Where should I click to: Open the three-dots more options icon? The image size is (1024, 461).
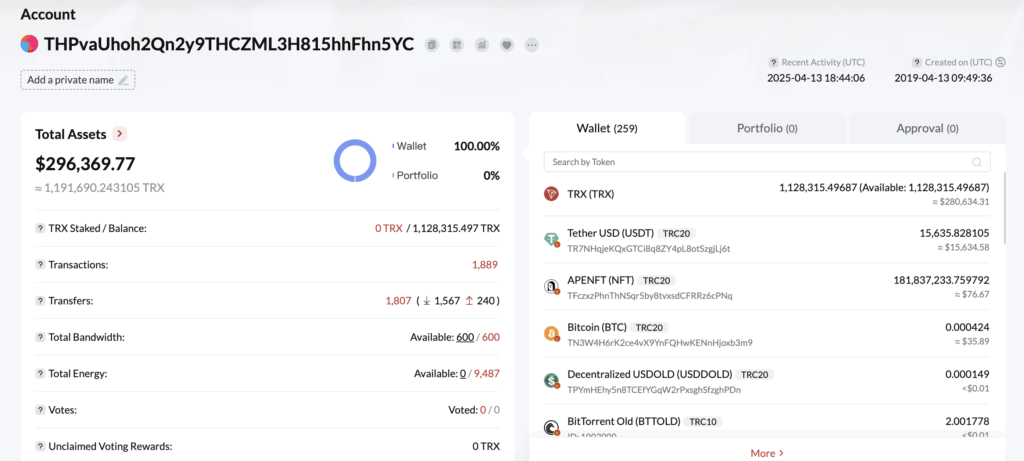532,45
